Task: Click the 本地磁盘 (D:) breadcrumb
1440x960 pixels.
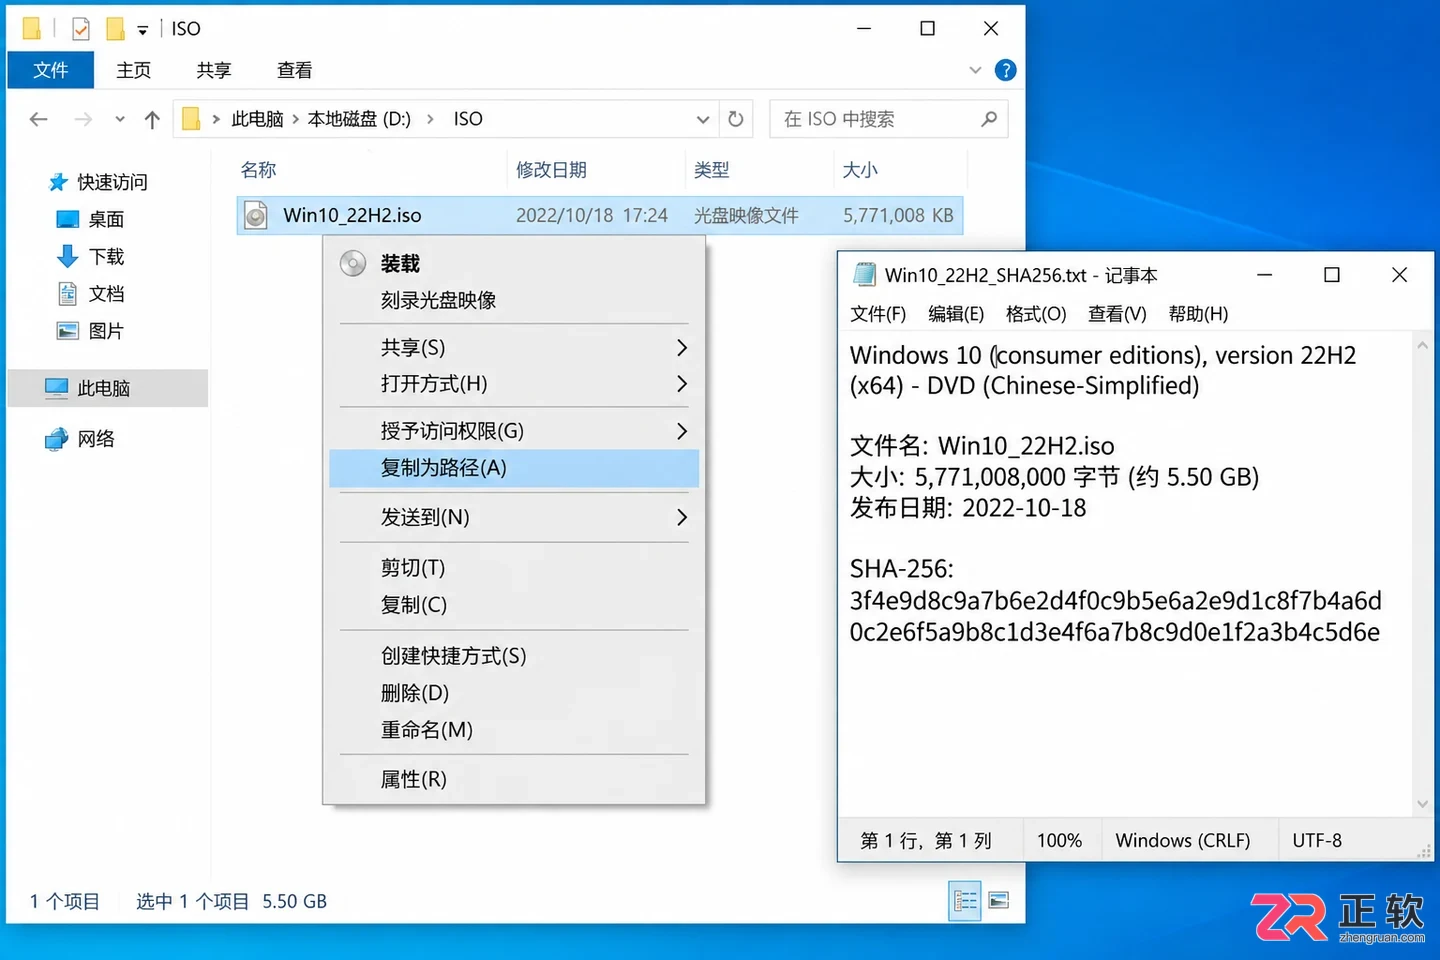Action: 359,119
